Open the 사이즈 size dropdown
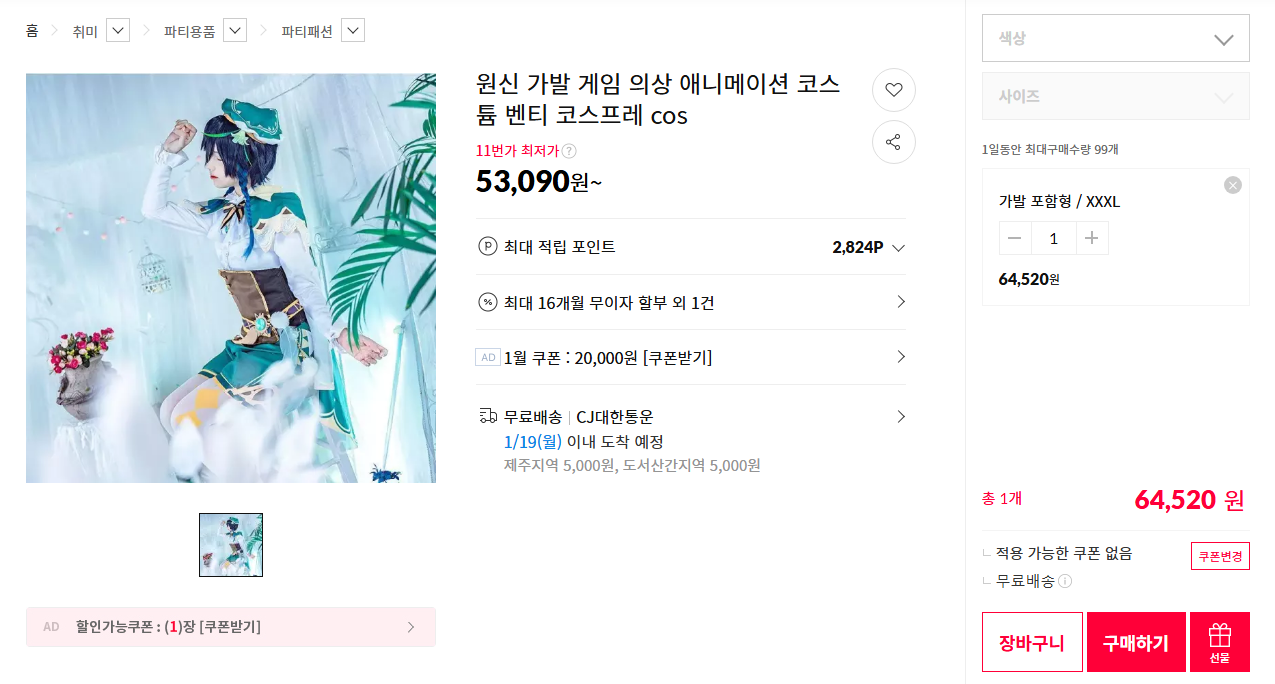This screenshot has width=1275, height=684. coord(1115,97)
